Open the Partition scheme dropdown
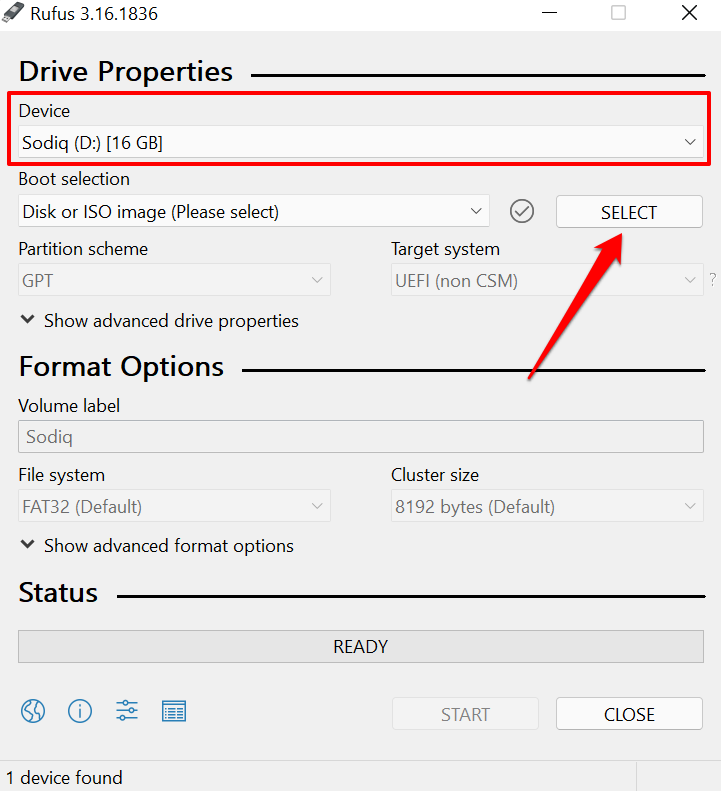Image resolution: width=721 pixels, height=791 pixels. point(174,281)
